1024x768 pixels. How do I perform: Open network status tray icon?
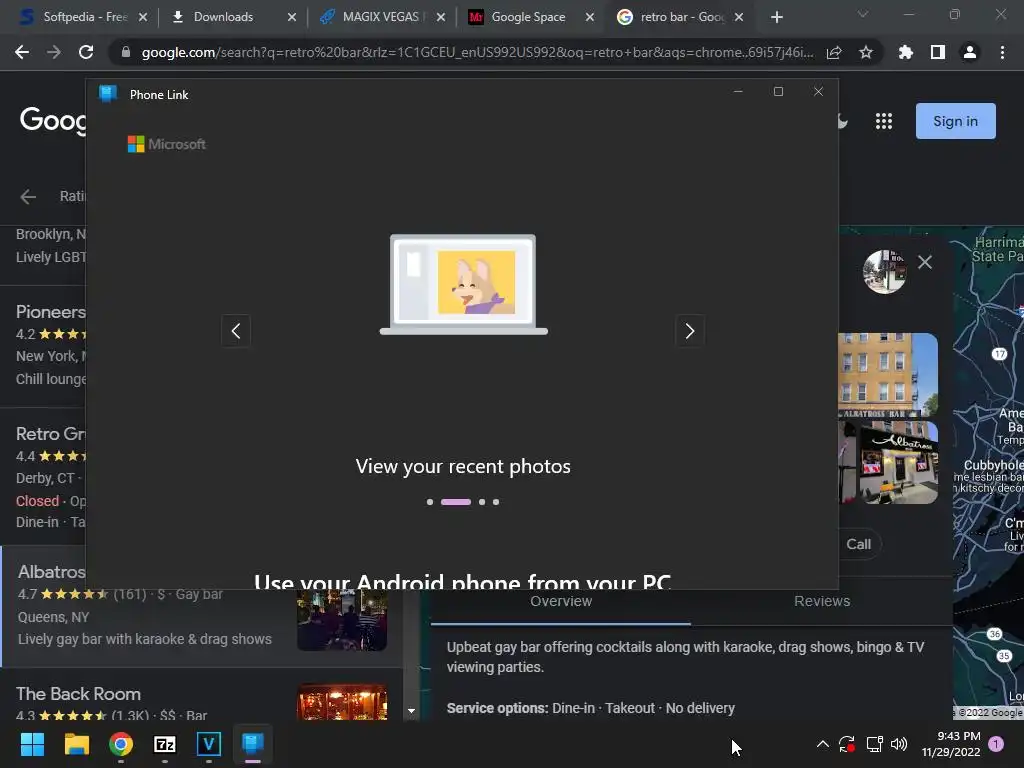pyautogui.click(x=874, y=744)
